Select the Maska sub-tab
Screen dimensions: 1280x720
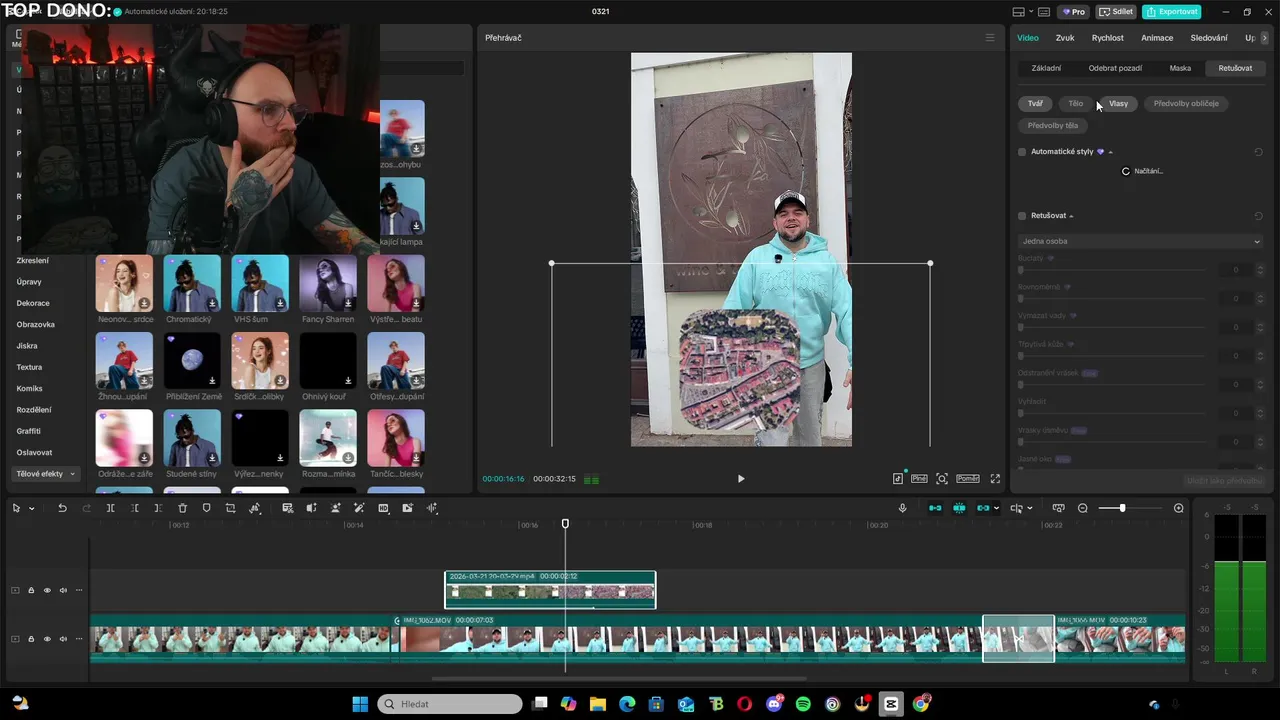pos(1180,68)
